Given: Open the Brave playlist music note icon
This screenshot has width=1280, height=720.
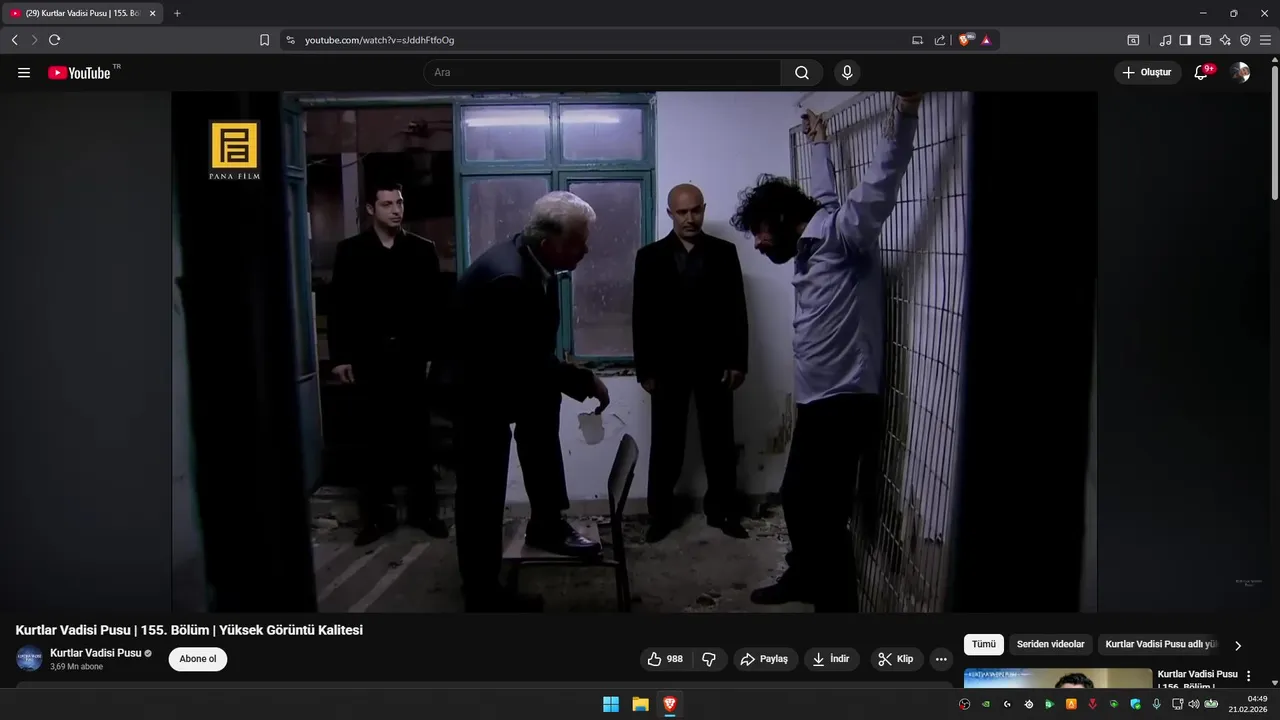Looking at the screenshot, I should tap(1165, 40).
